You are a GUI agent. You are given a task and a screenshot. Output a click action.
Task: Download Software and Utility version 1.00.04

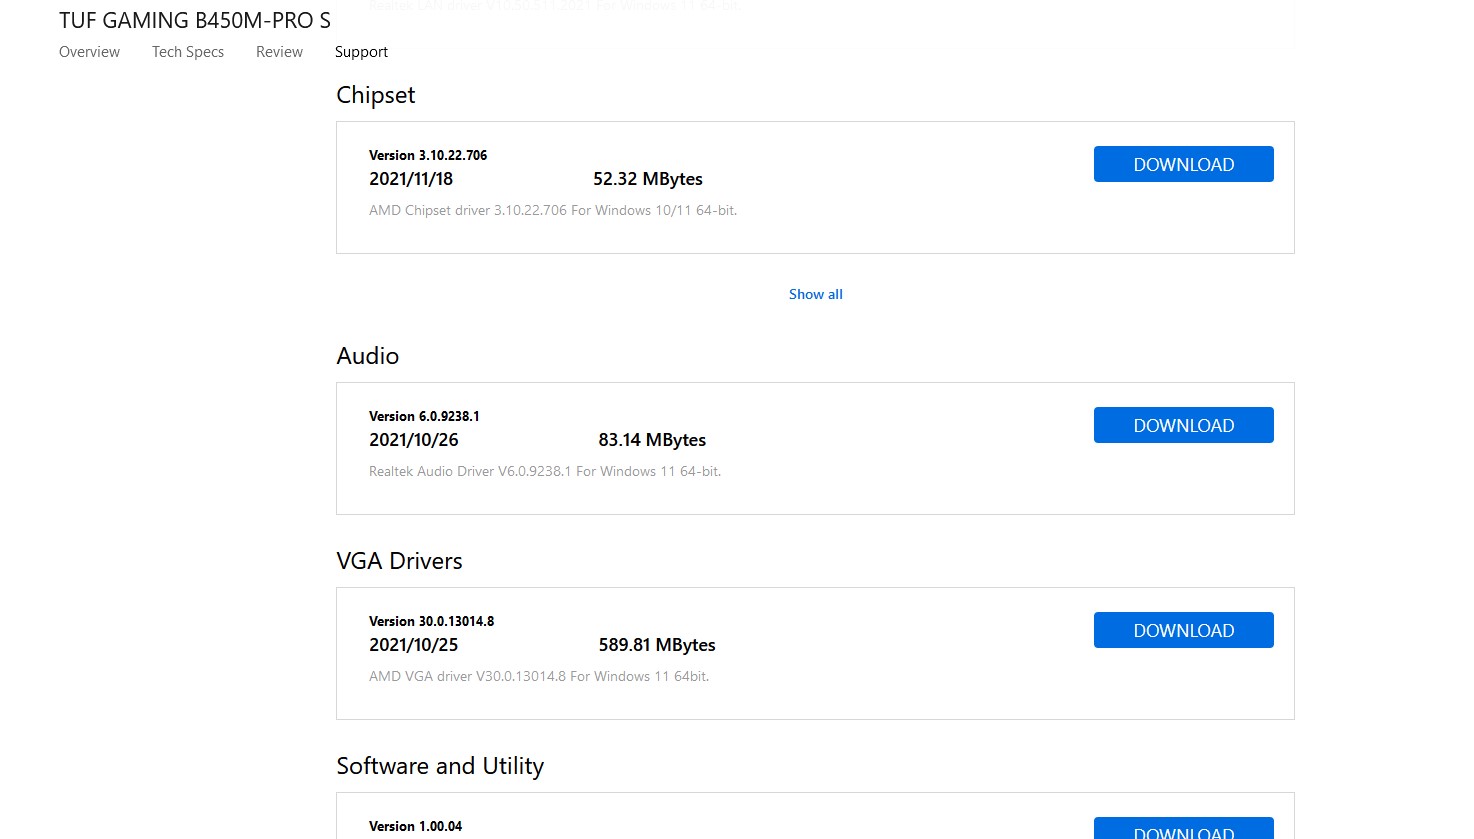click(x=1183, y=830)
